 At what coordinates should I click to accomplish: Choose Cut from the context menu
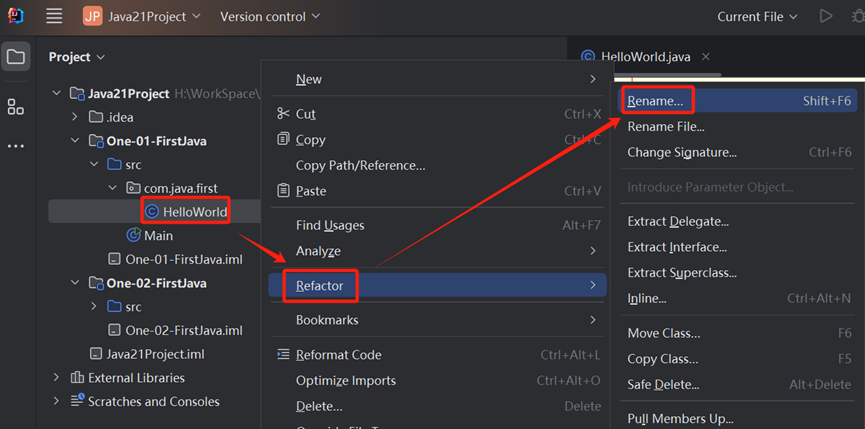[437, 114]
